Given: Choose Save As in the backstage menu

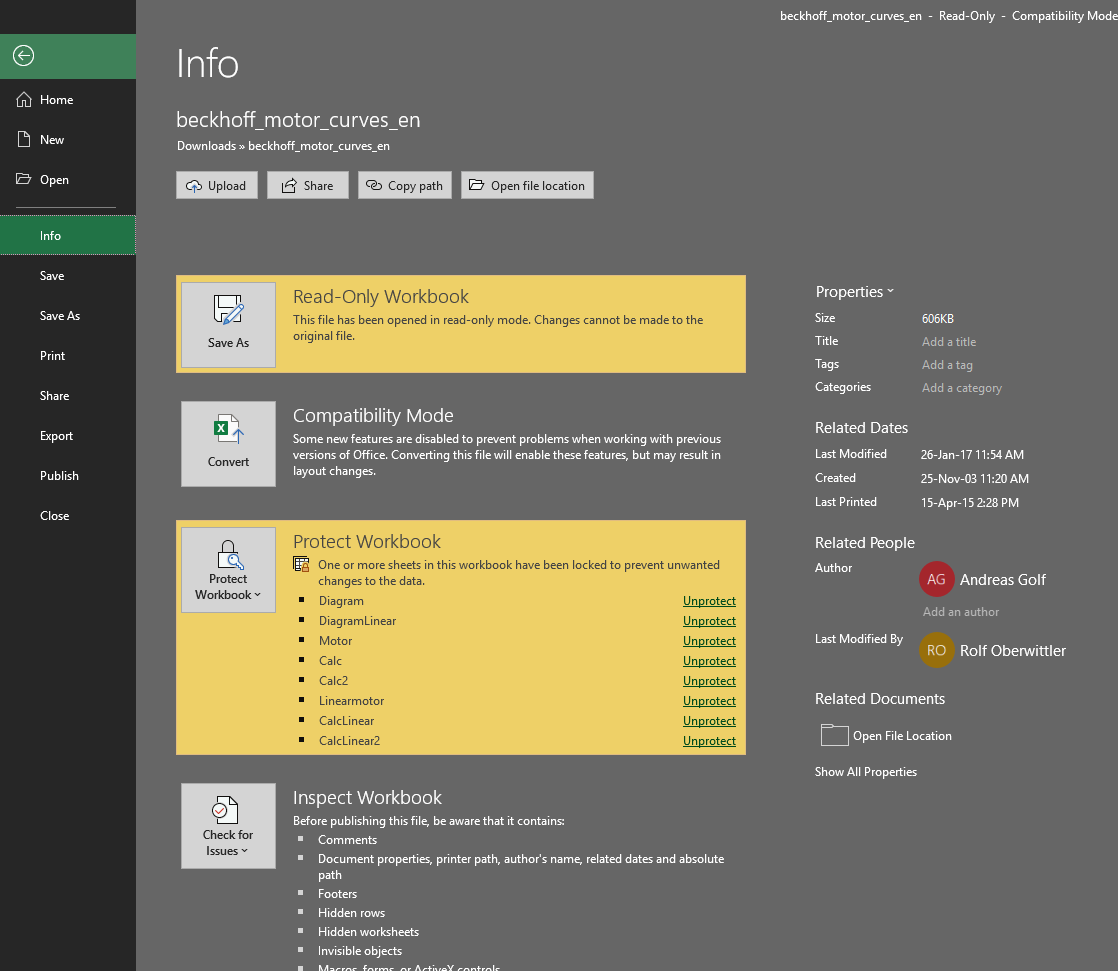Looking at the screenshot, I should pos(68,315).
